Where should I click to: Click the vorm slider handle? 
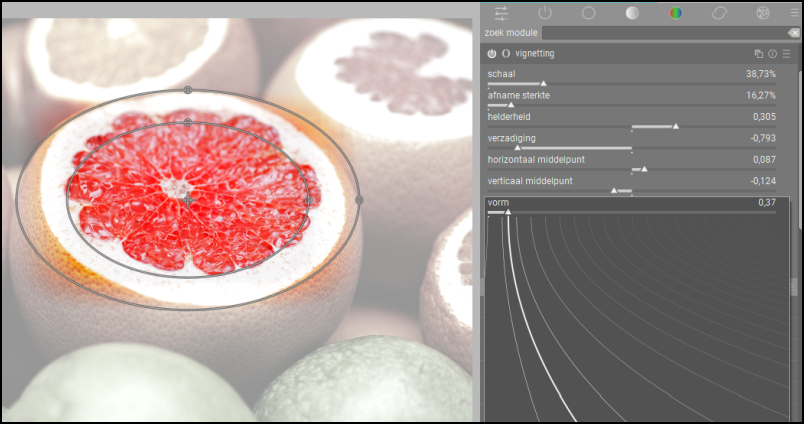(508, 212)
